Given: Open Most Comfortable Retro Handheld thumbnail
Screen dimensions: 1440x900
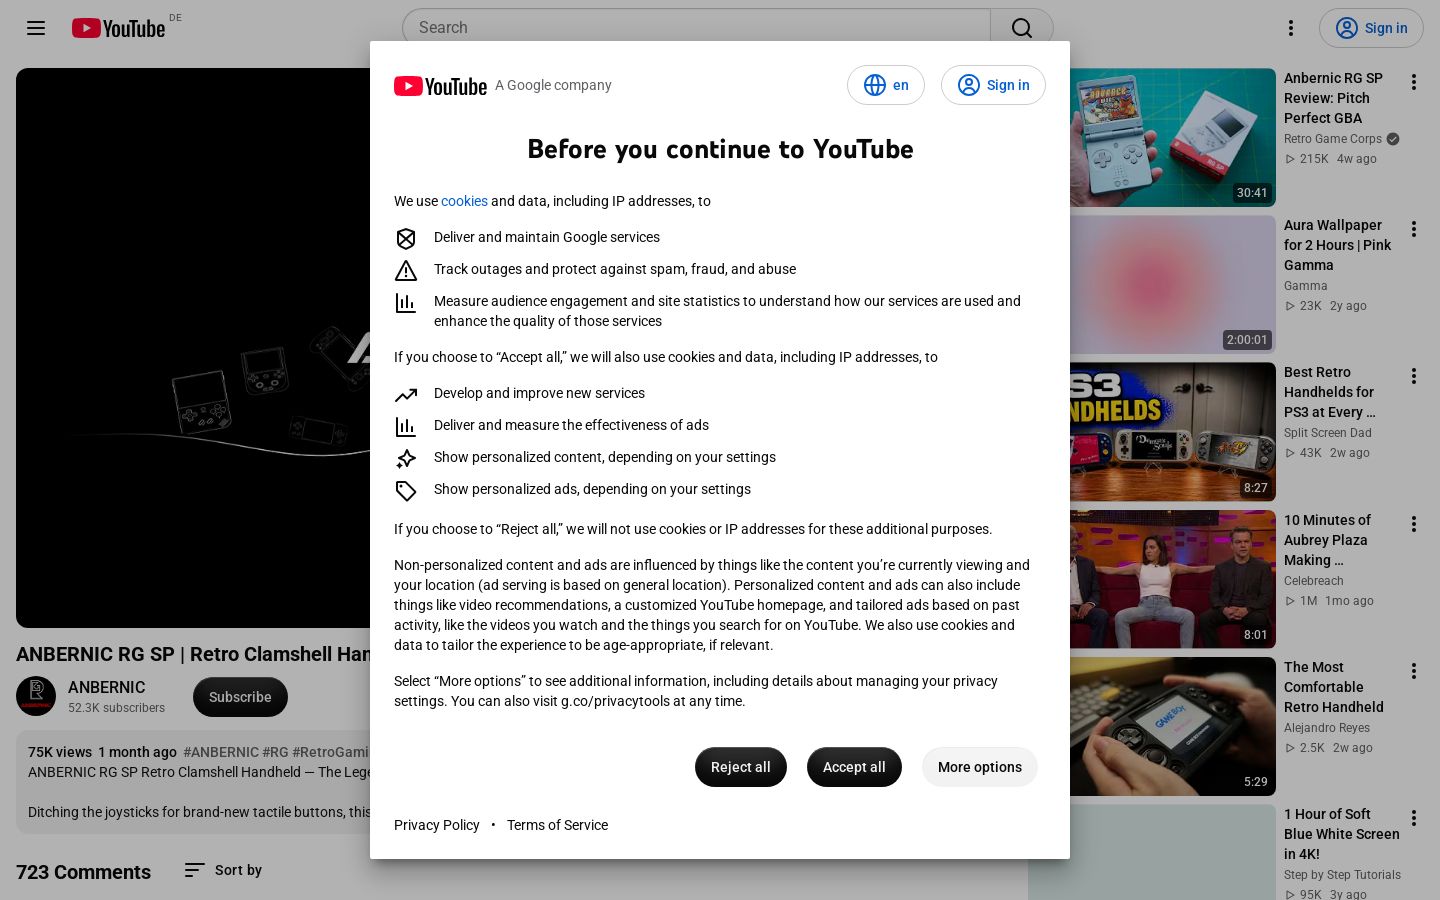Looking at the screenshot, I should coord(1172,726).
